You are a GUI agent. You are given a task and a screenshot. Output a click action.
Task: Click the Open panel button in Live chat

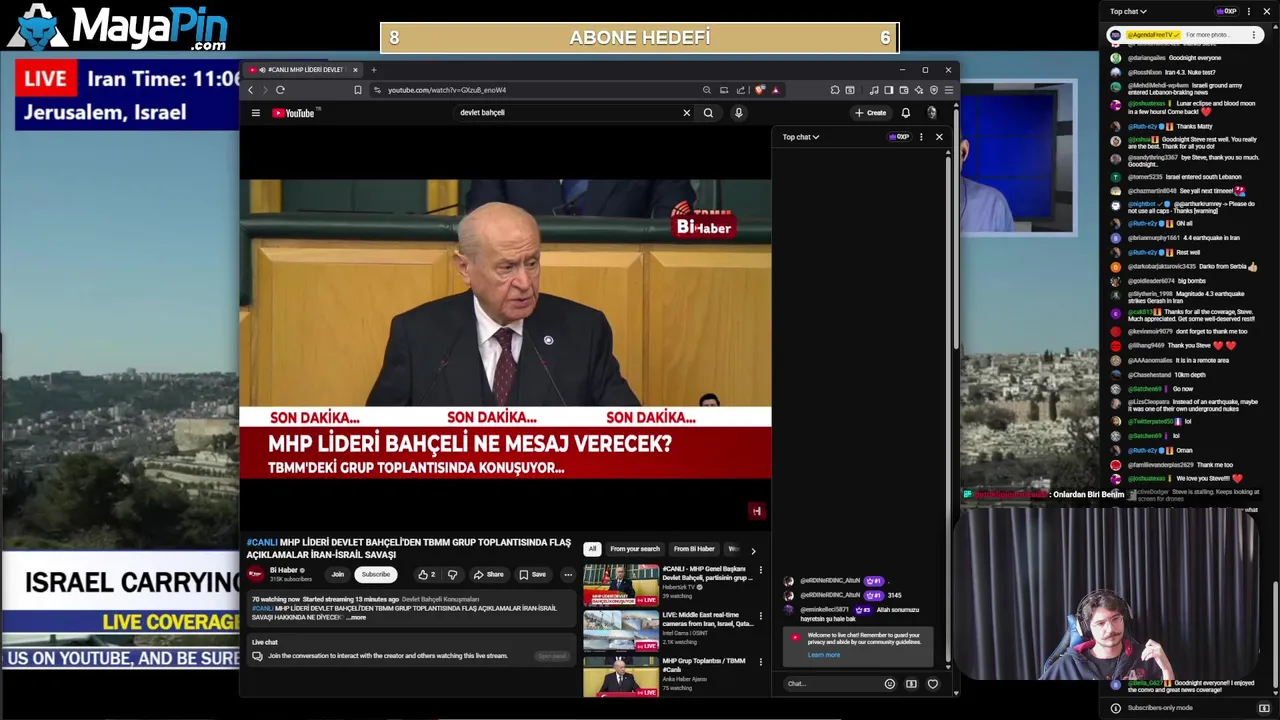[x=552, y=656]
